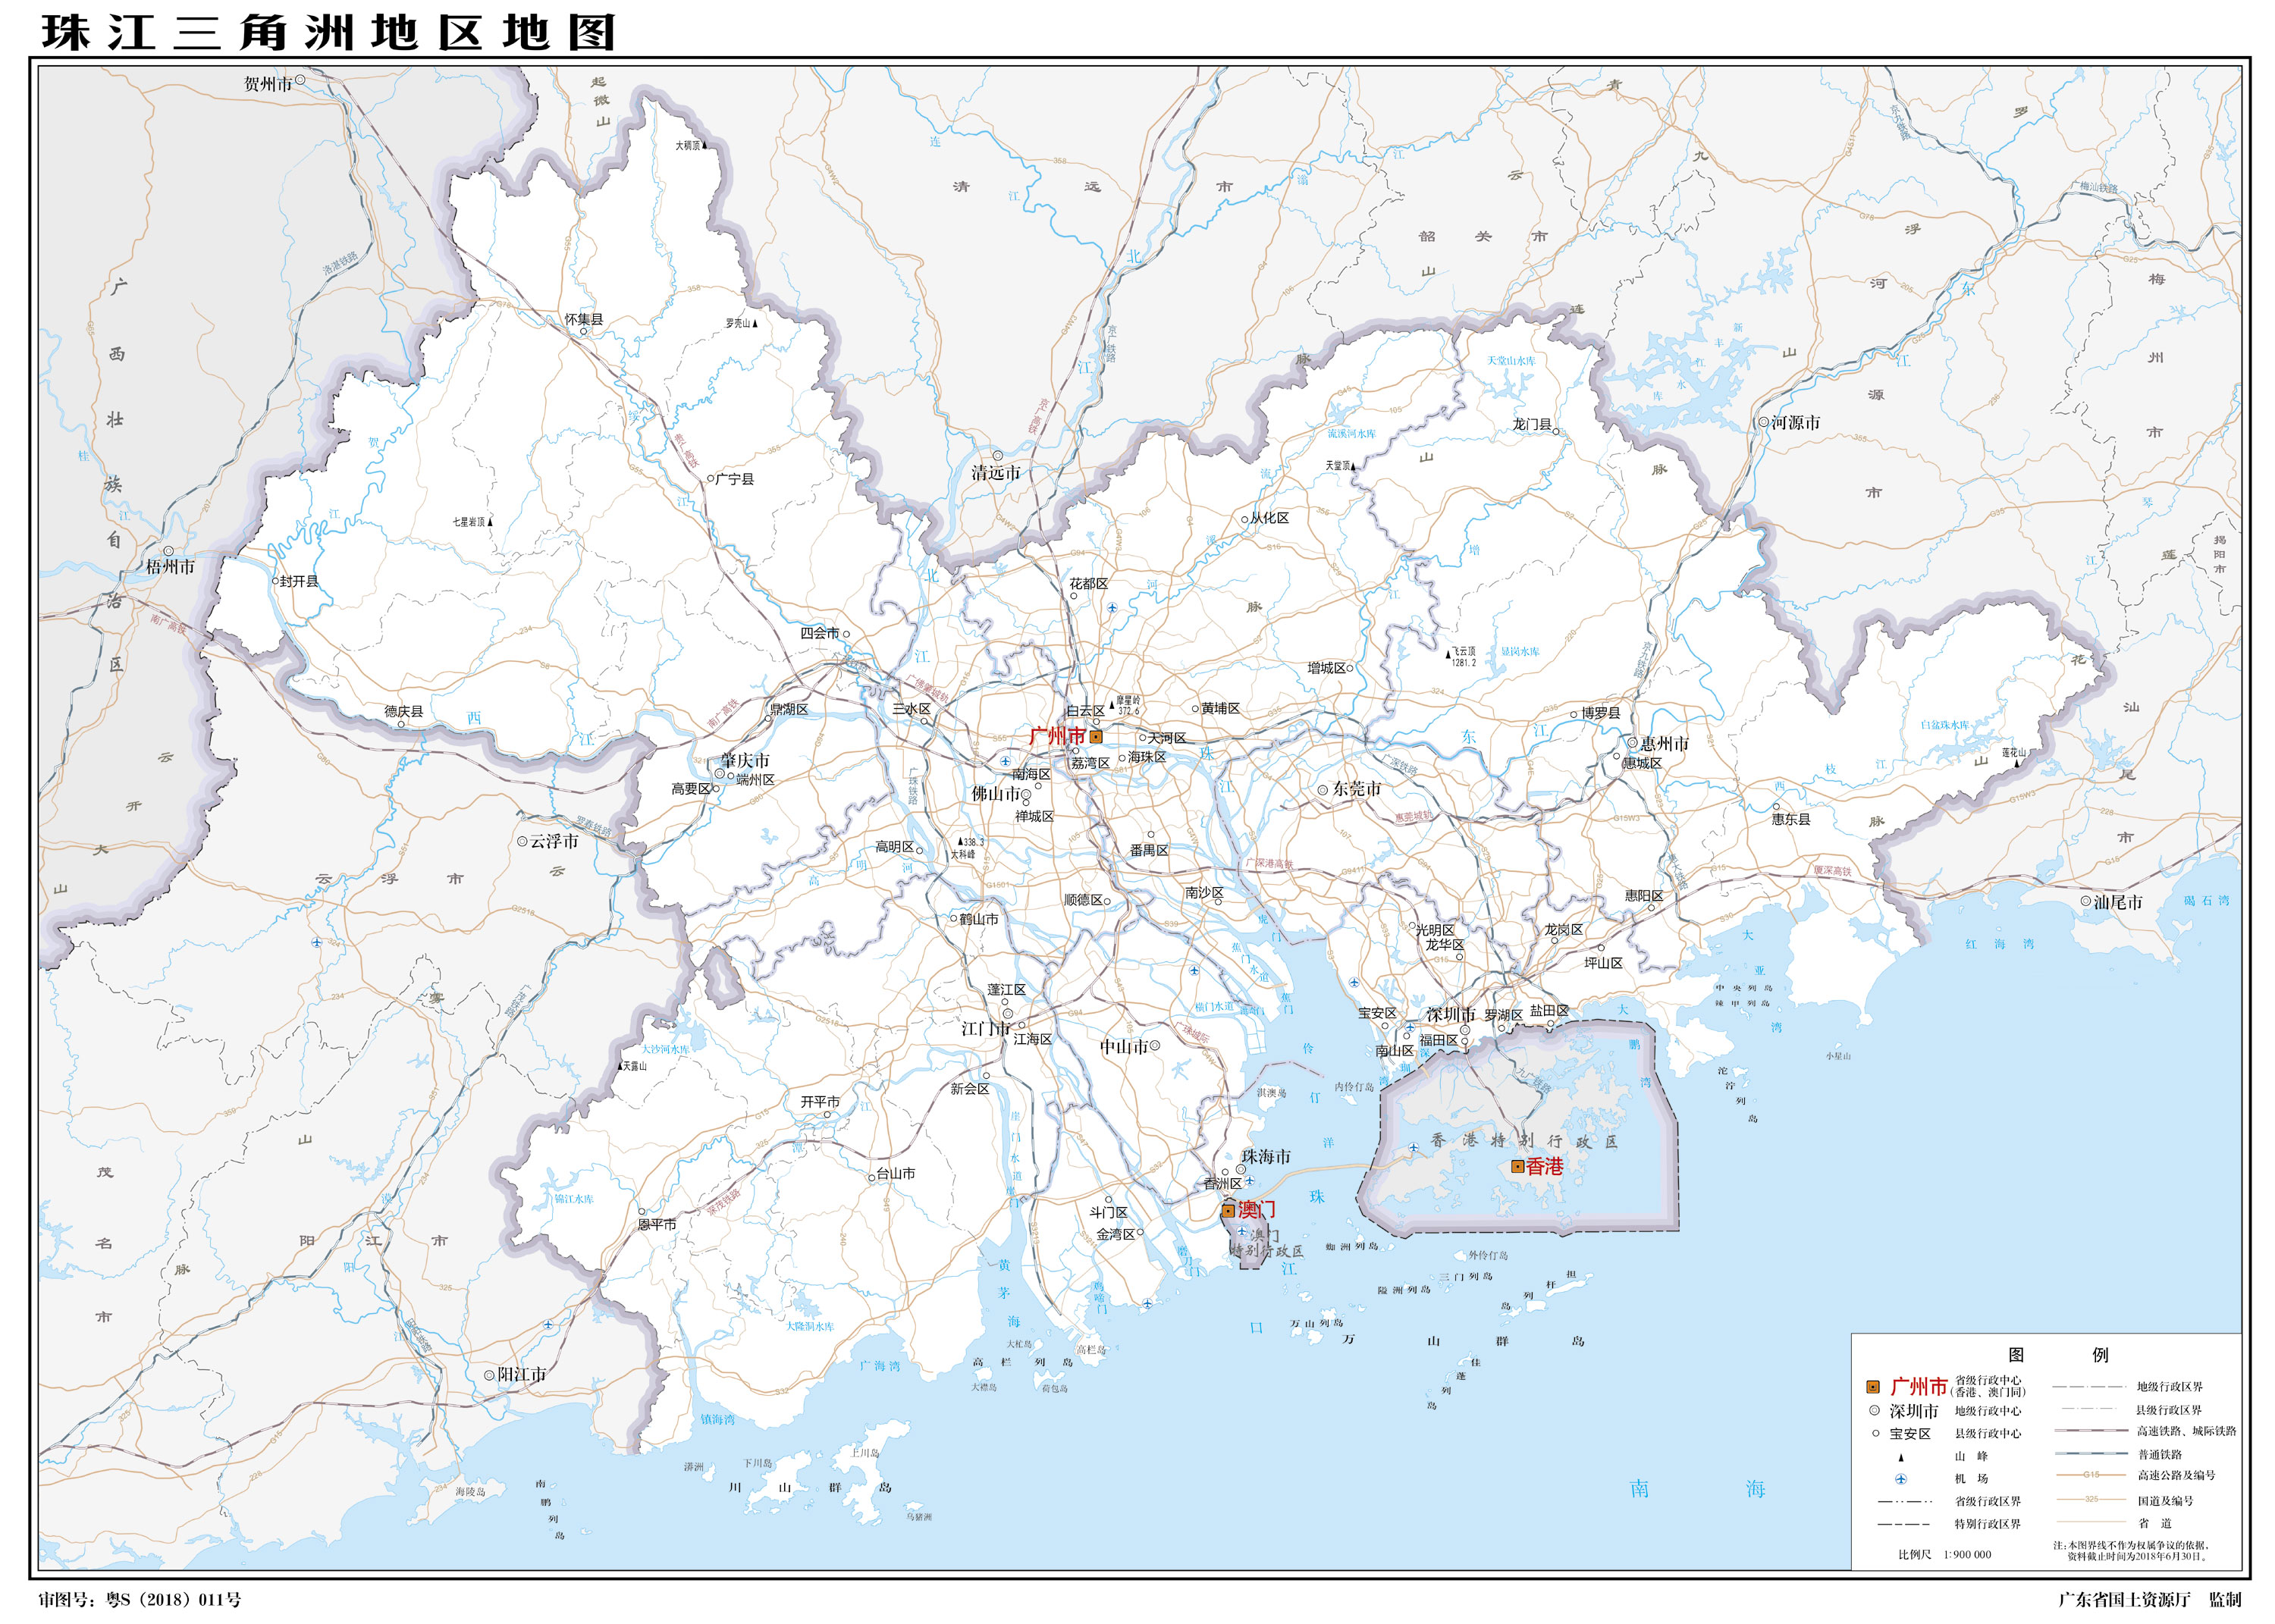Click the 肇庆市 city label

[745, 760]
